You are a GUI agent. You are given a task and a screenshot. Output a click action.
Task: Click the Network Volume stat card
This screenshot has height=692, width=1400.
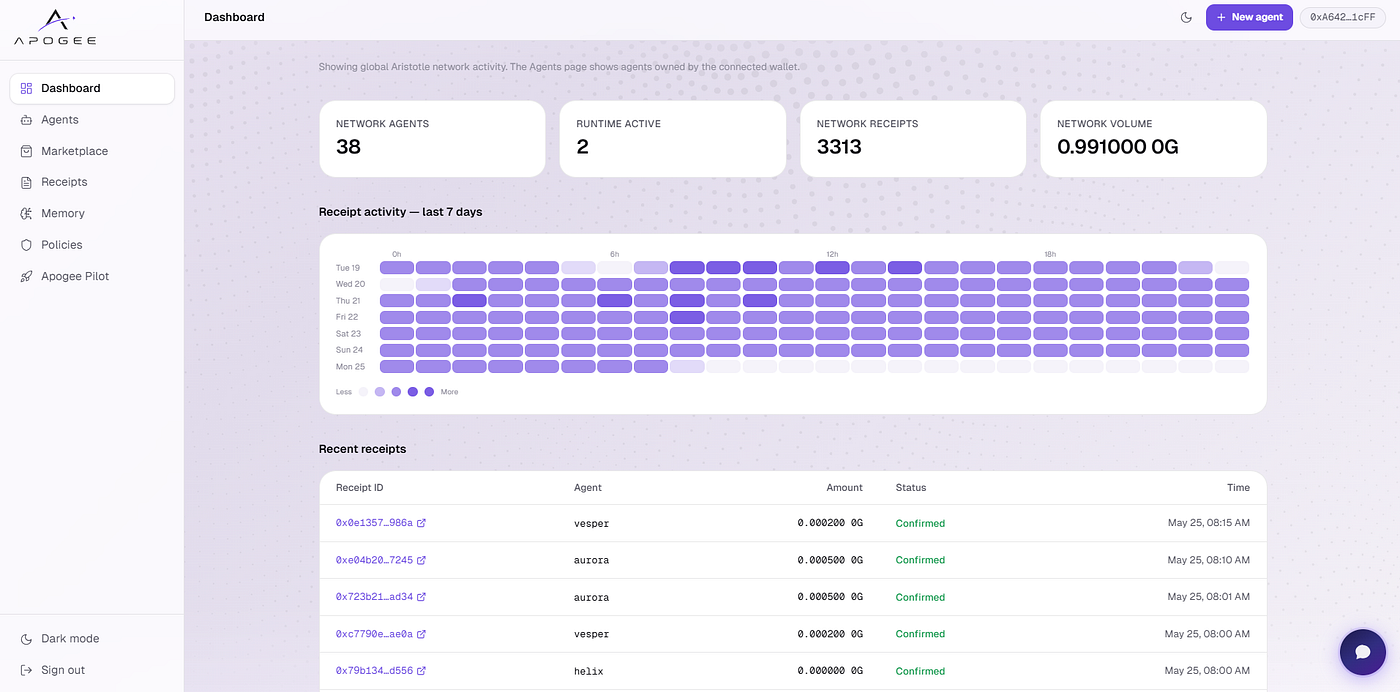click(x=1154, y=139)
